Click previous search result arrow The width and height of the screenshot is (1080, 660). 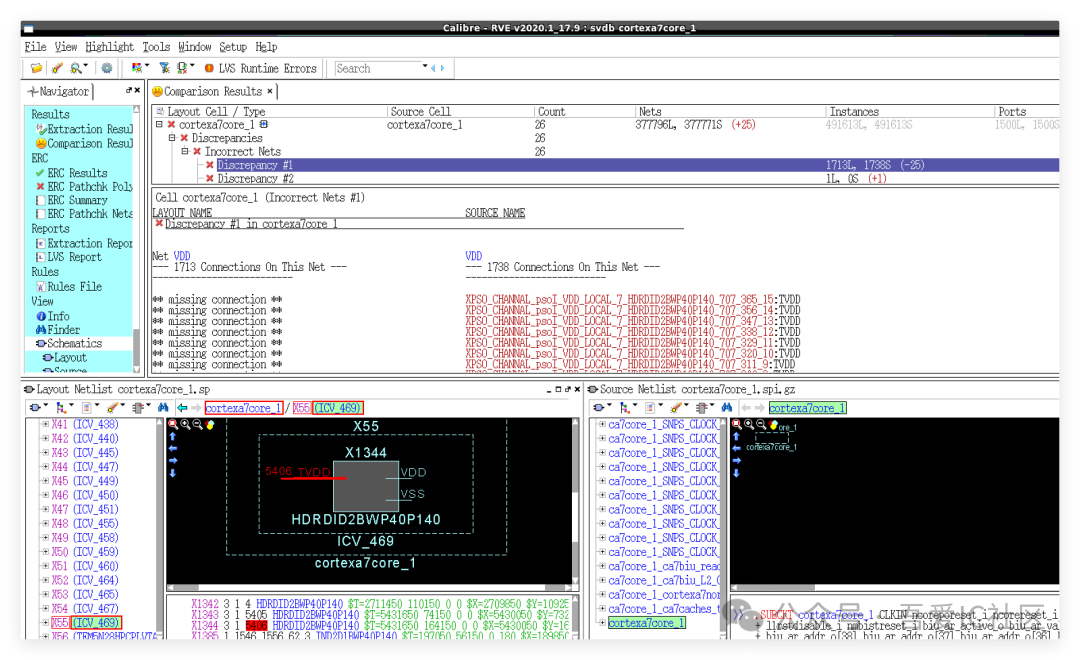[x=433, y=68]
